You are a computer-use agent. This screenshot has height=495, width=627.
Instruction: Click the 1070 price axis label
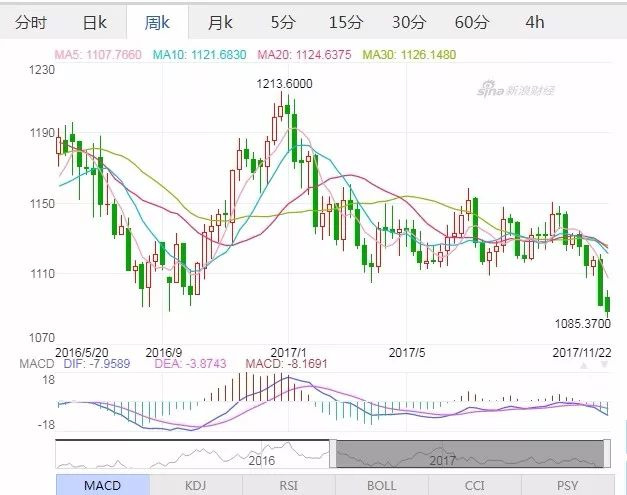click(x=42, y=338)
